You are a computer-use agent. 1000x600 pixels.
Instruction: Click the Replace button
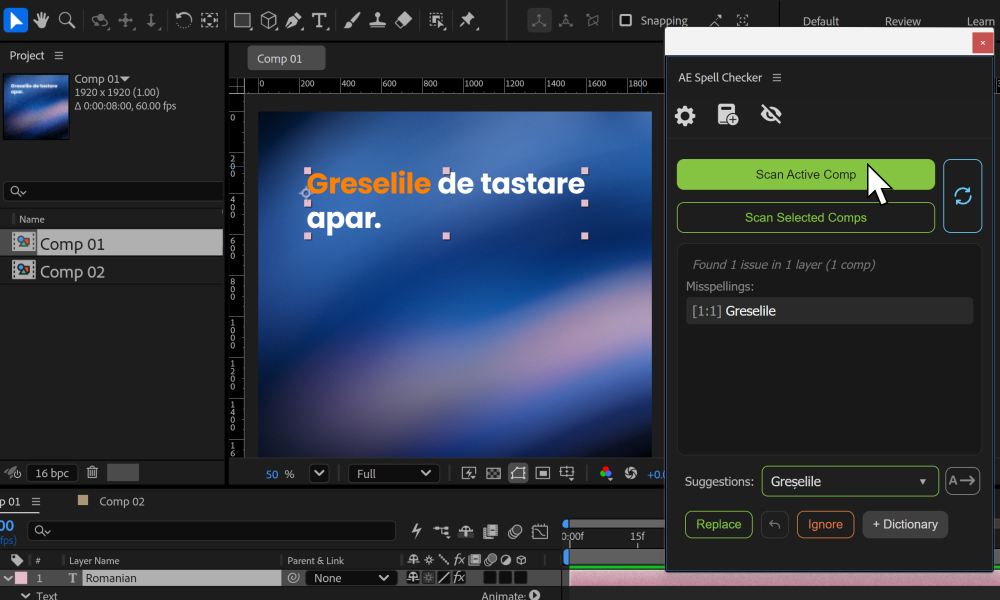(719, 524)
